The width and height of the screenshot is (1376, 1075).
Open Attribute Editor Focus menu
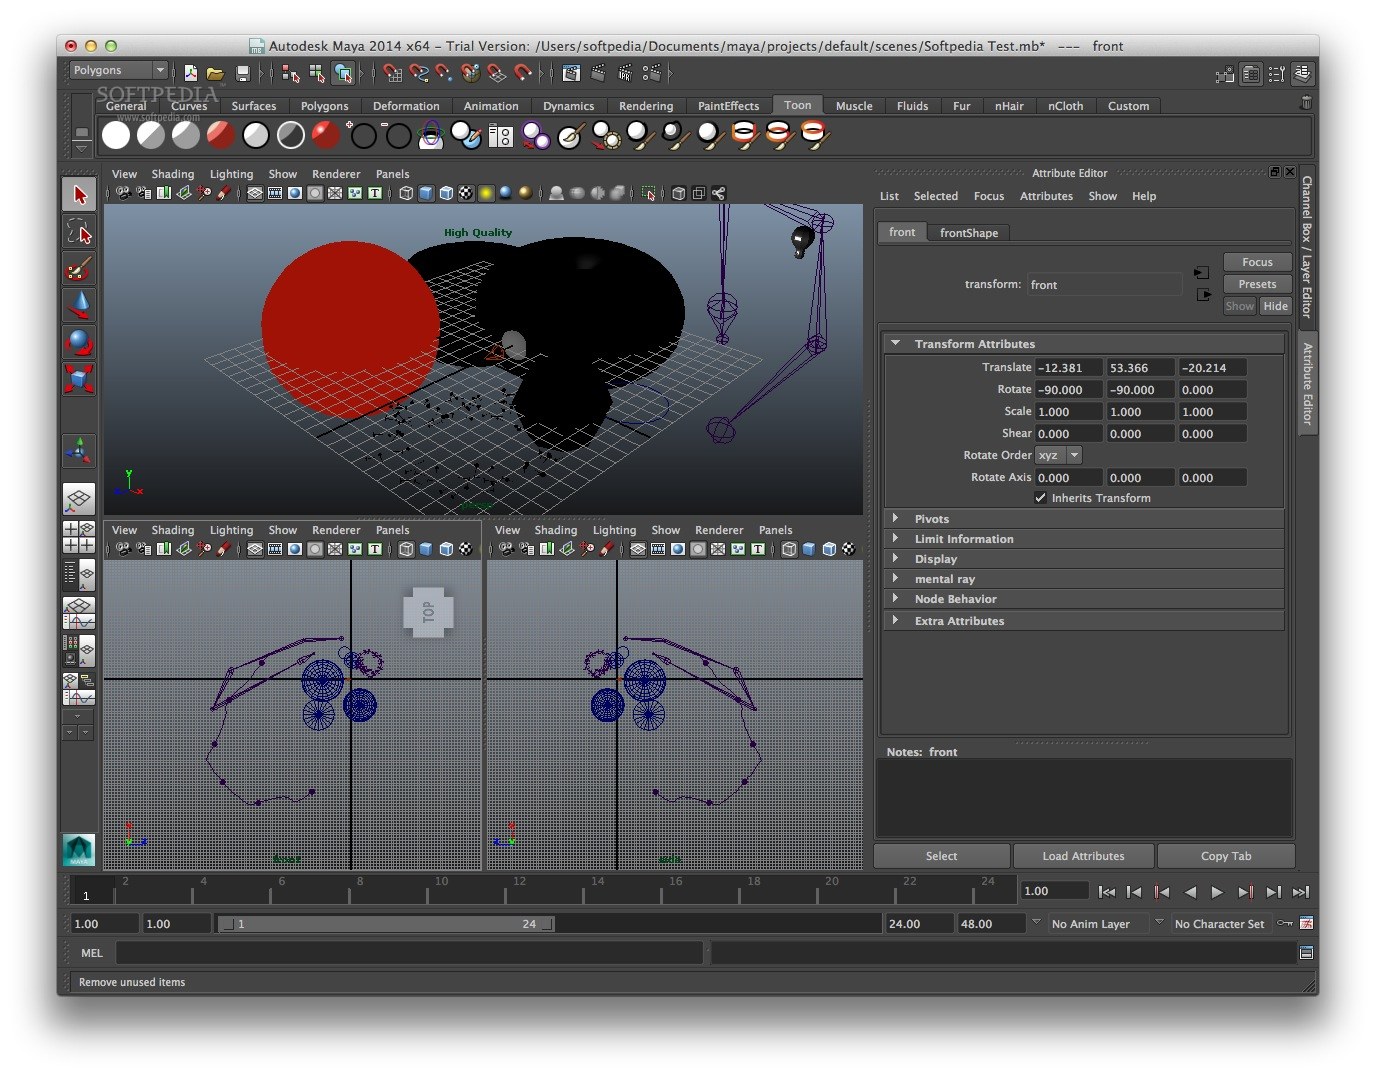pos(989,196)
